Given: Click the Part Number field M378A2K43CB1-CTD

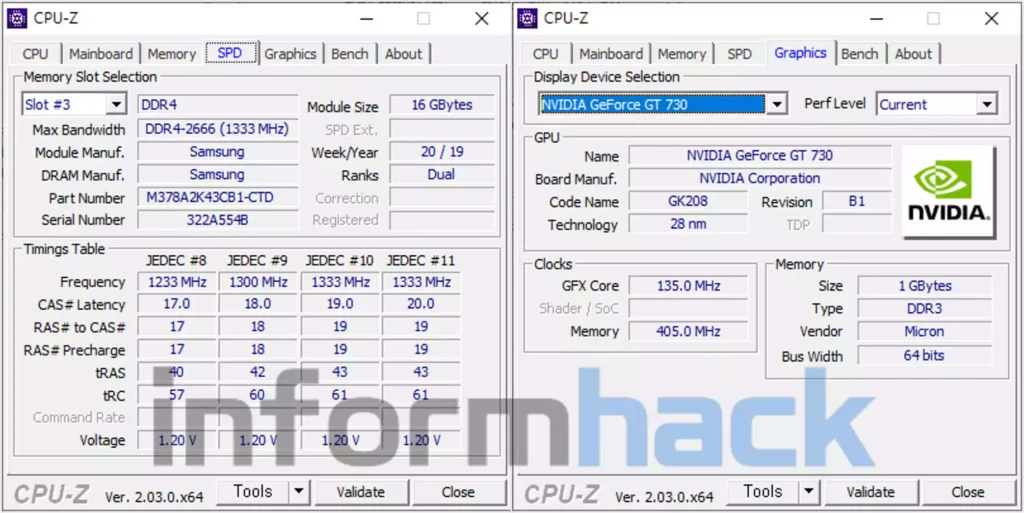Looking at the screenshot, I should coord(217,197).
